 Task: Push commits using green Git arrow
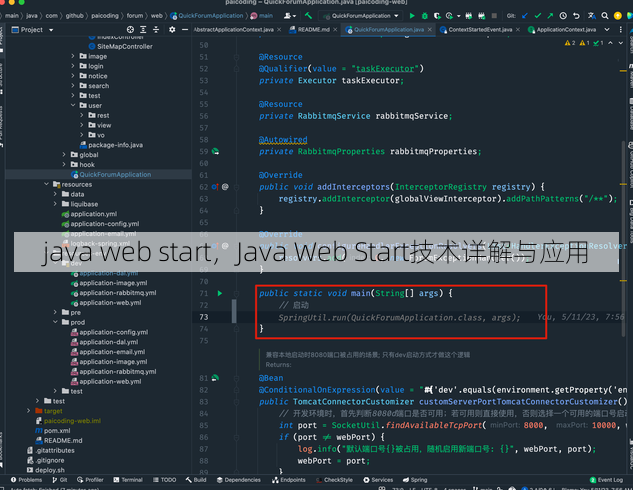click(x=550, y=16)
